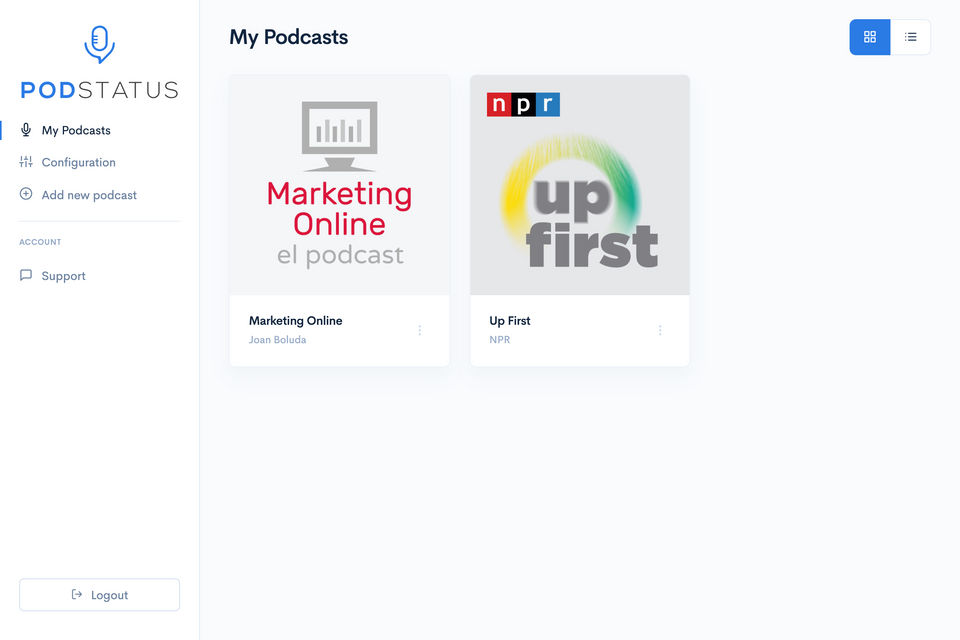The image size is (960, 640).
Task: Click the microphone icon beside My Podcasts
Action: 26,130
